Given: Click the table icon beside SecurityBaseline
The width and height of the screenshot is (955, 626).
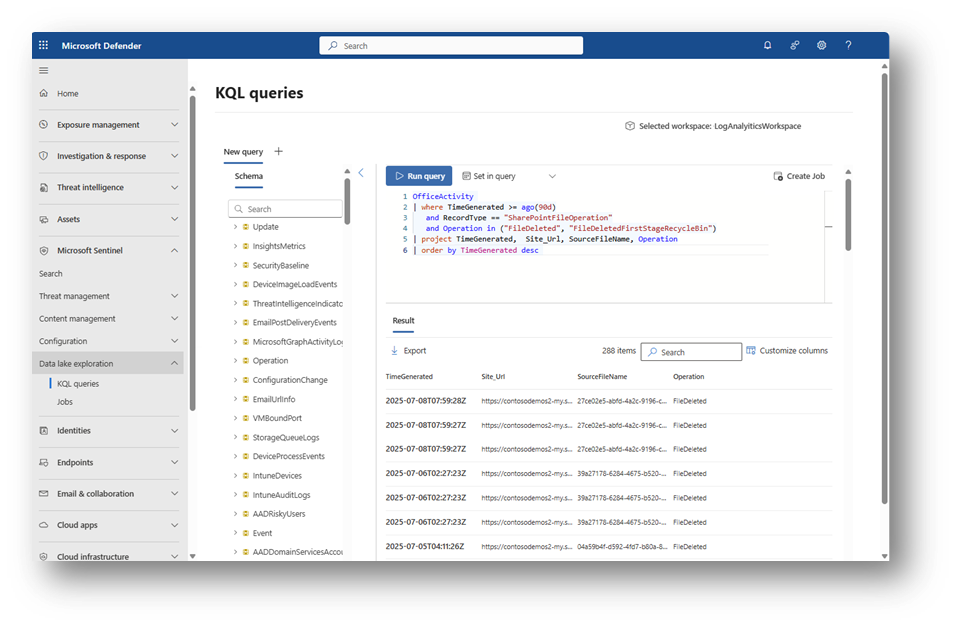Looking at the screenshot, I should (246, 266).
